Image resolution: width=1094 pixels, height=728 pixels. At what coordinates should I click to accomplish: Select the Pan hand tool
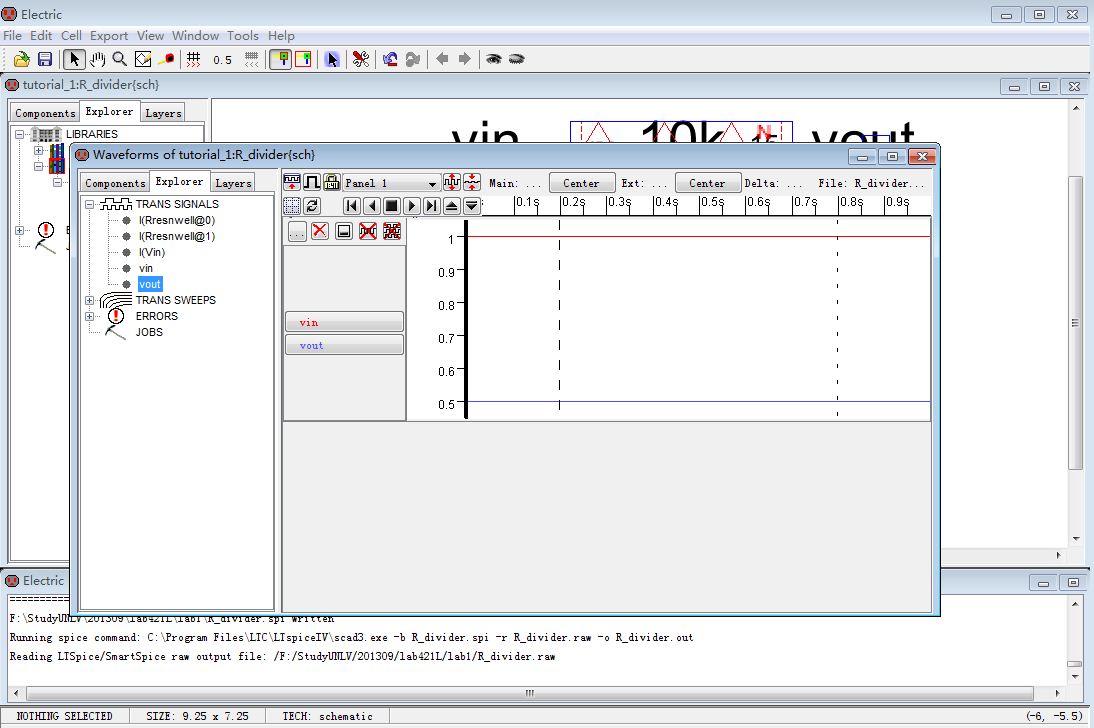coord(98,60)
